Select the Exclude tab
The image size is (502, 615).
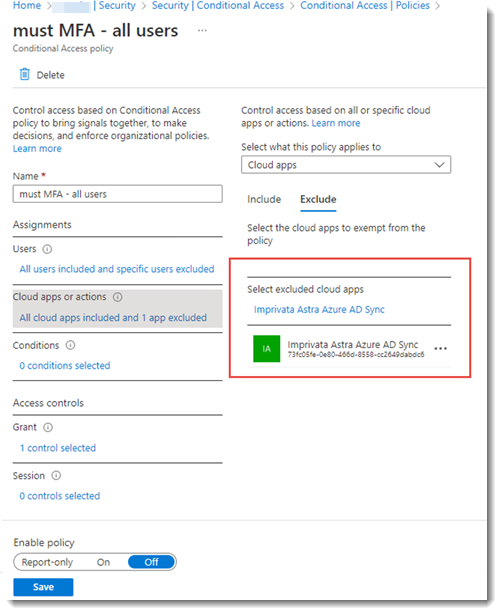coord(318,200)
